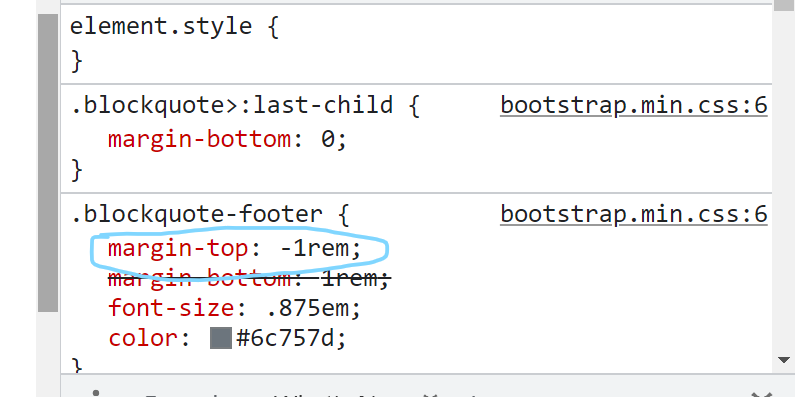The image size is (795, 397).
Task: Select the margin-top property name
Action: pyautogui.click(x=178, y=249)
